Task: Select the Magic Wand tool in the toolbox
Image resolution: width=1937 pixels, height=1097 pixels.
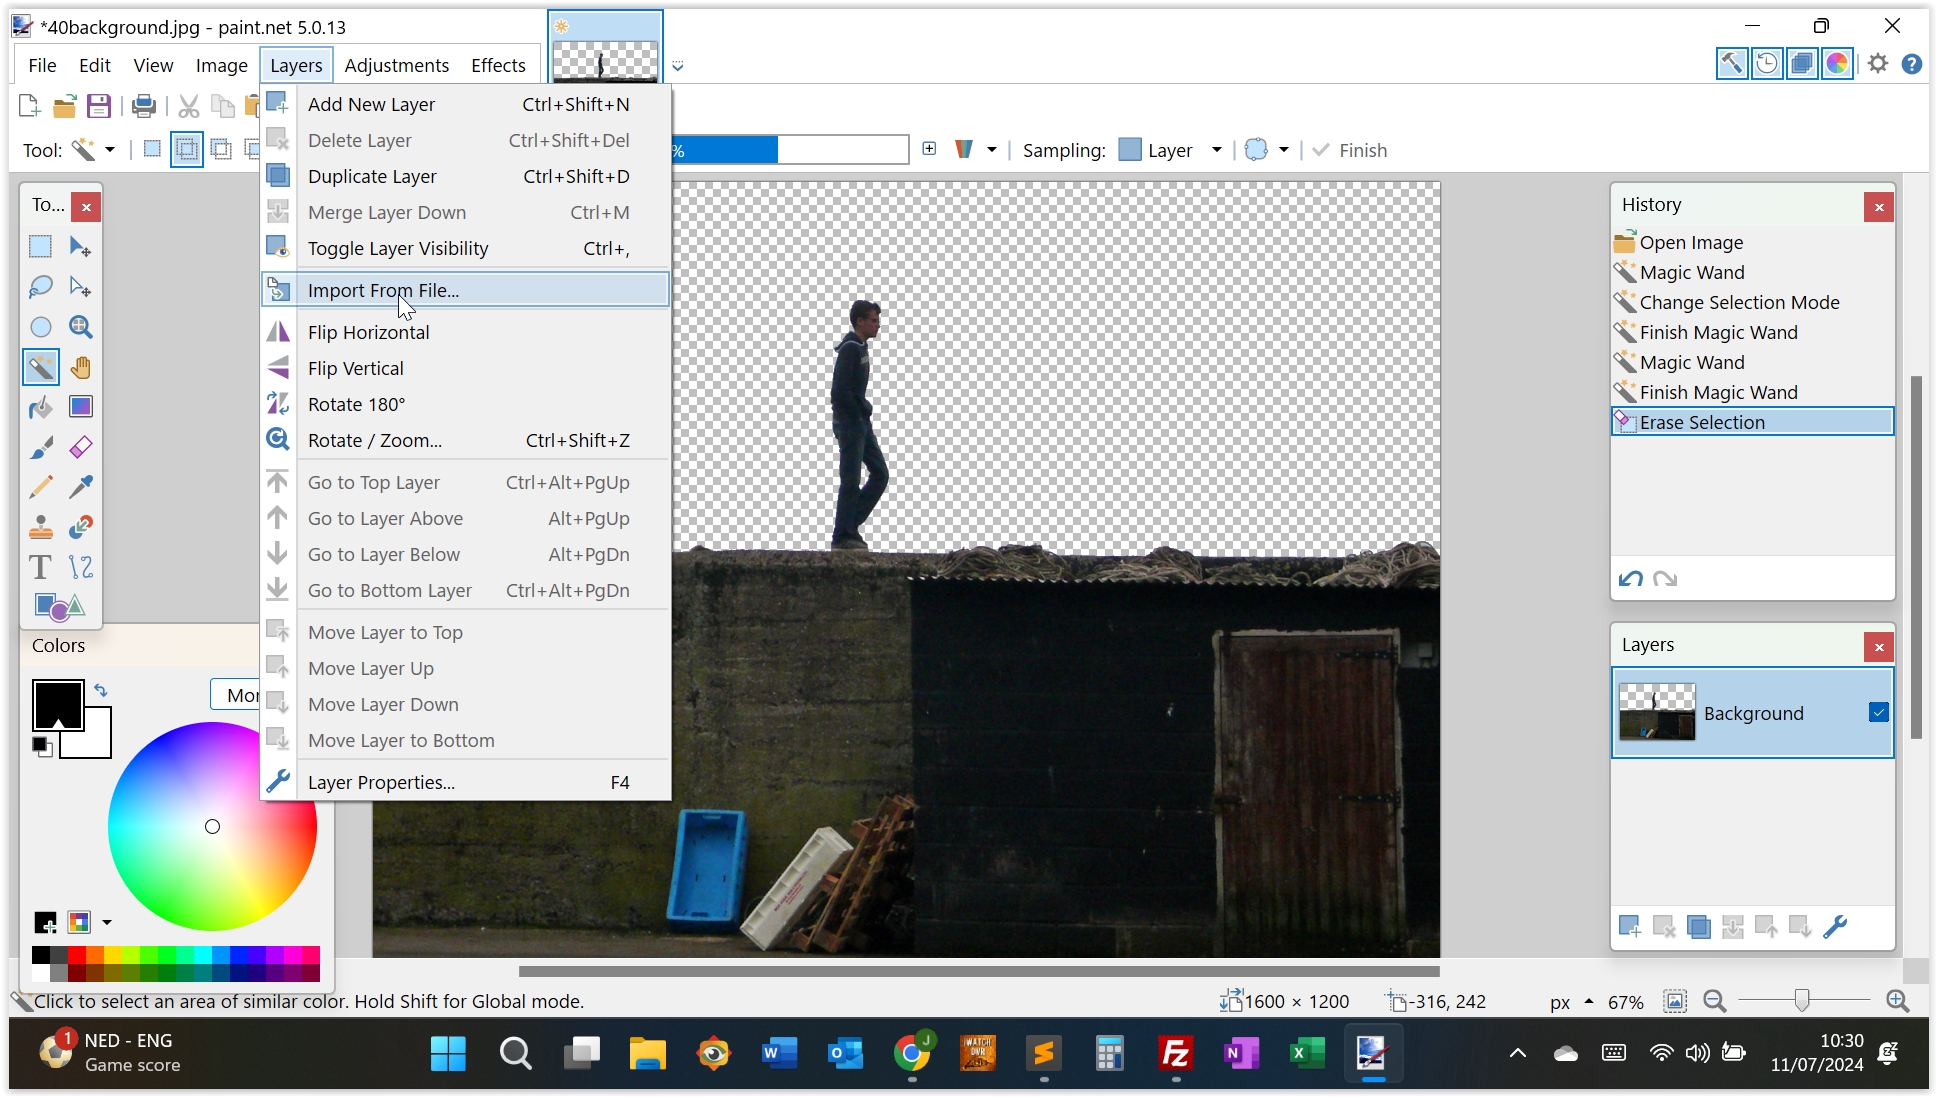Action: pos(41,367)
